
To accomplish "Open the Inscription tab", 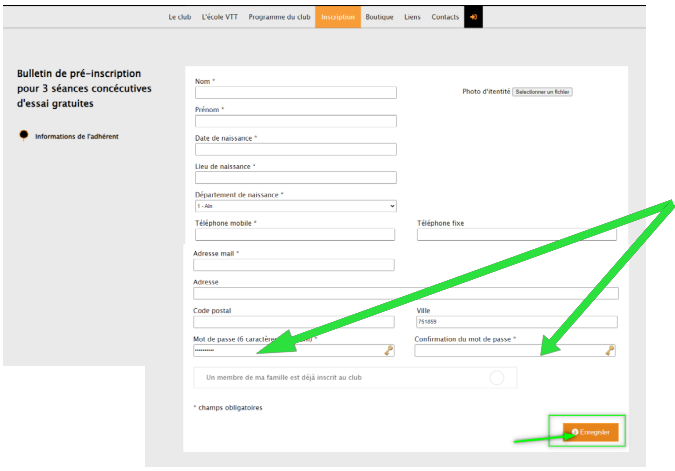I will tap(338, 17).
